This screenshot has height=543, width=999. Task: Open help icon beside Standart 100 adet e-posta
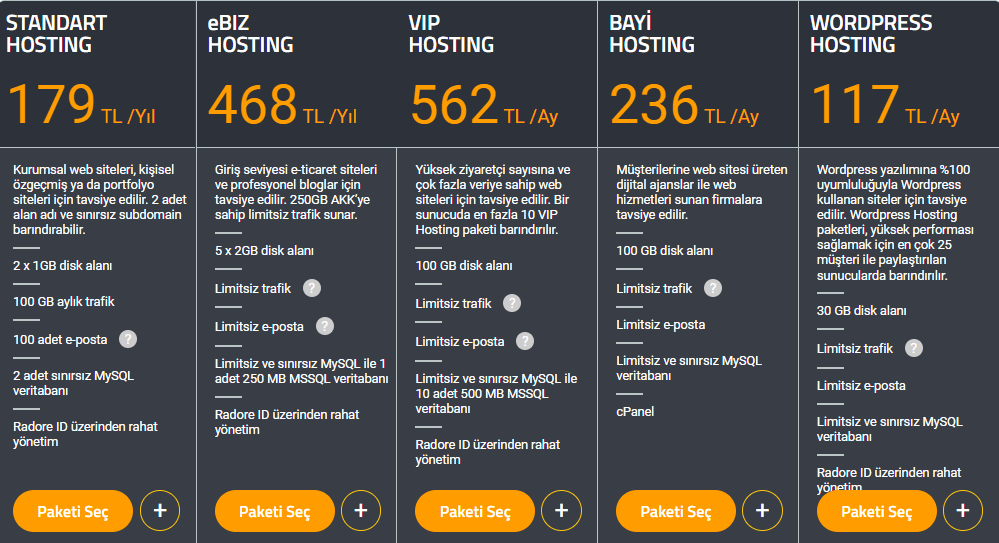(128, 339)
